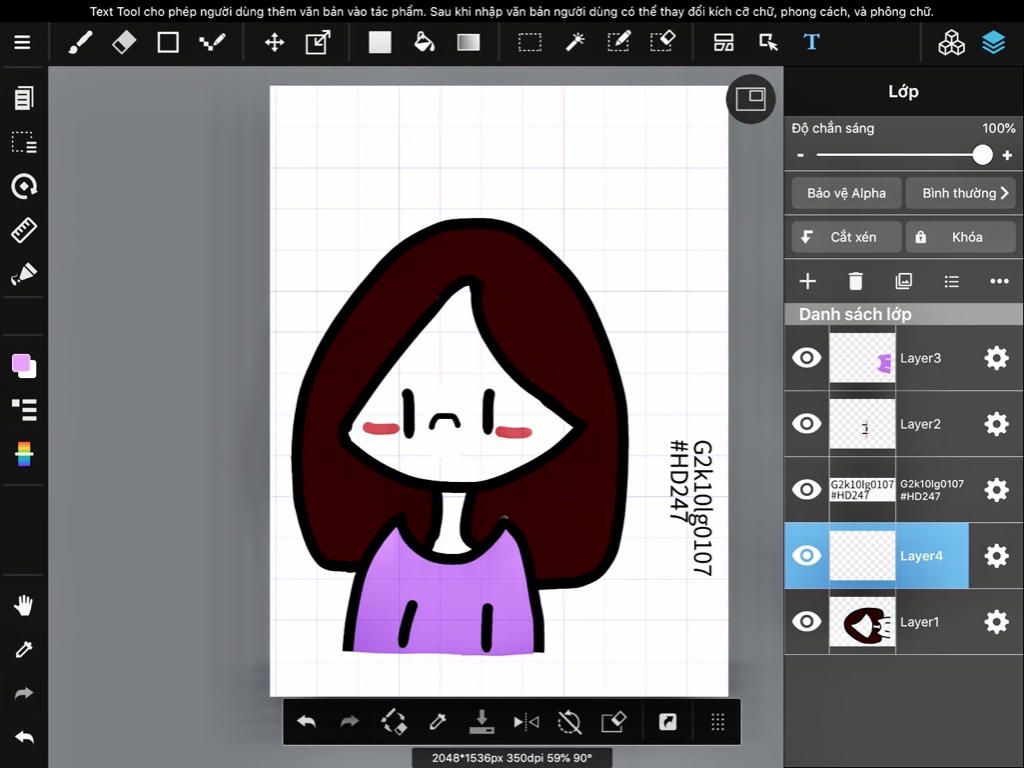
Task: Select the Hand pan tool
Action: 24,605
